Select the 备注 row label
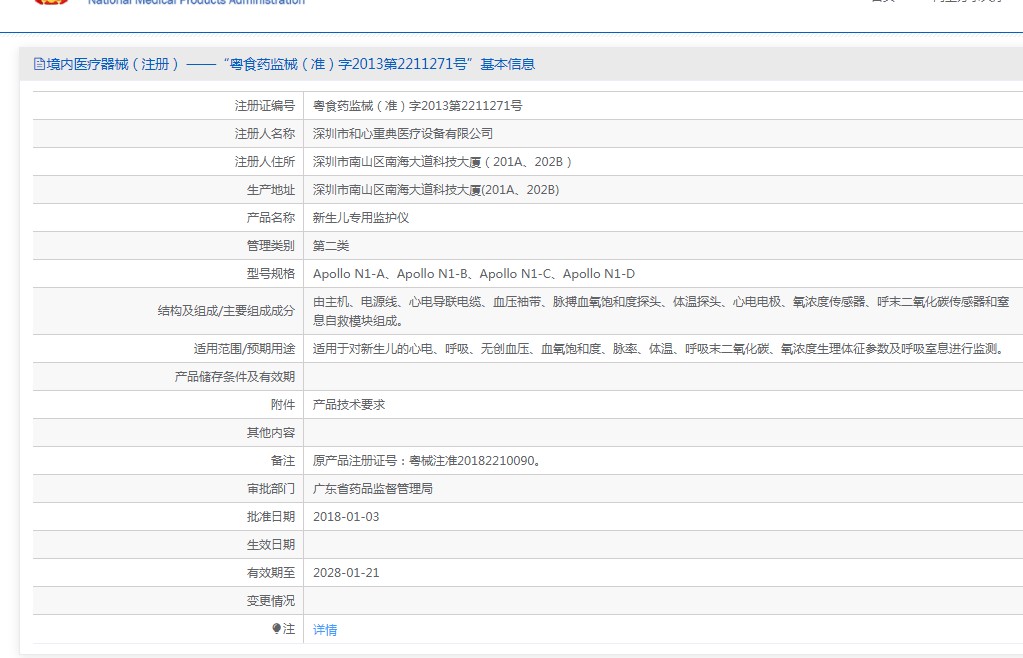1023x658 pixels. (x=282, y=461)
